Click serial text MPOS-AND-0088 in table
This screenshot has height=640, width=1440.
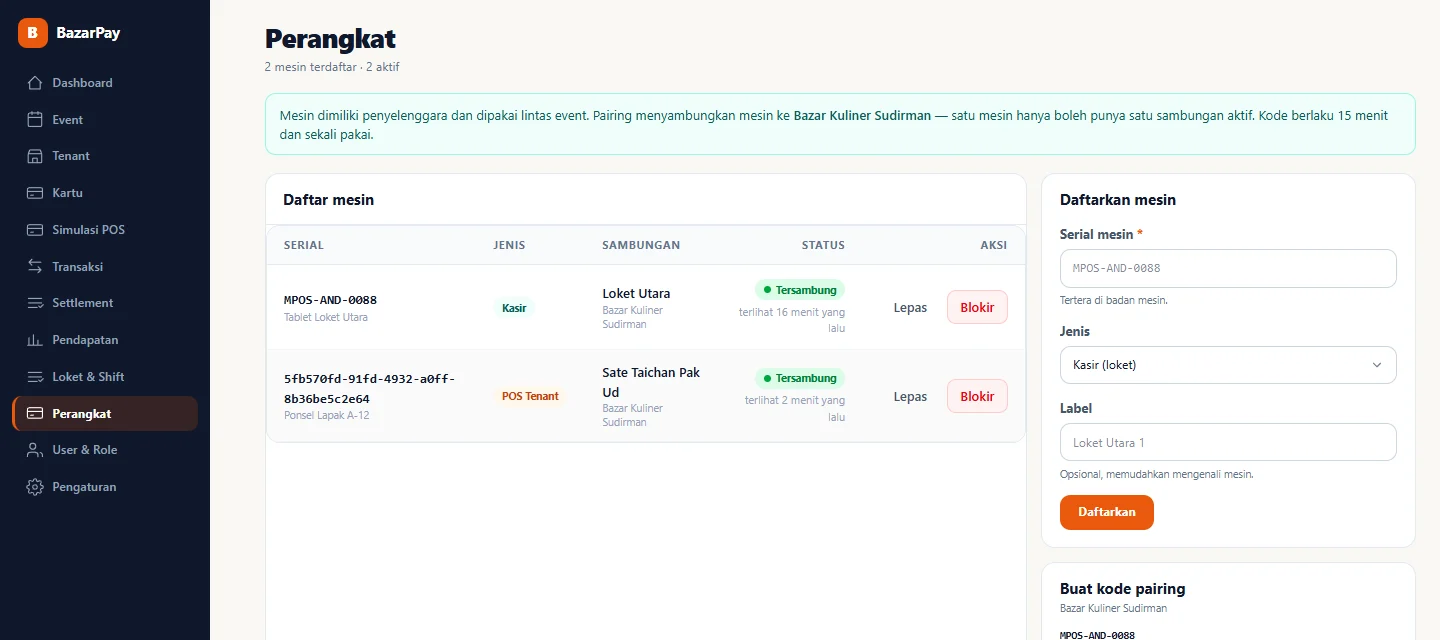coord(330,300)
